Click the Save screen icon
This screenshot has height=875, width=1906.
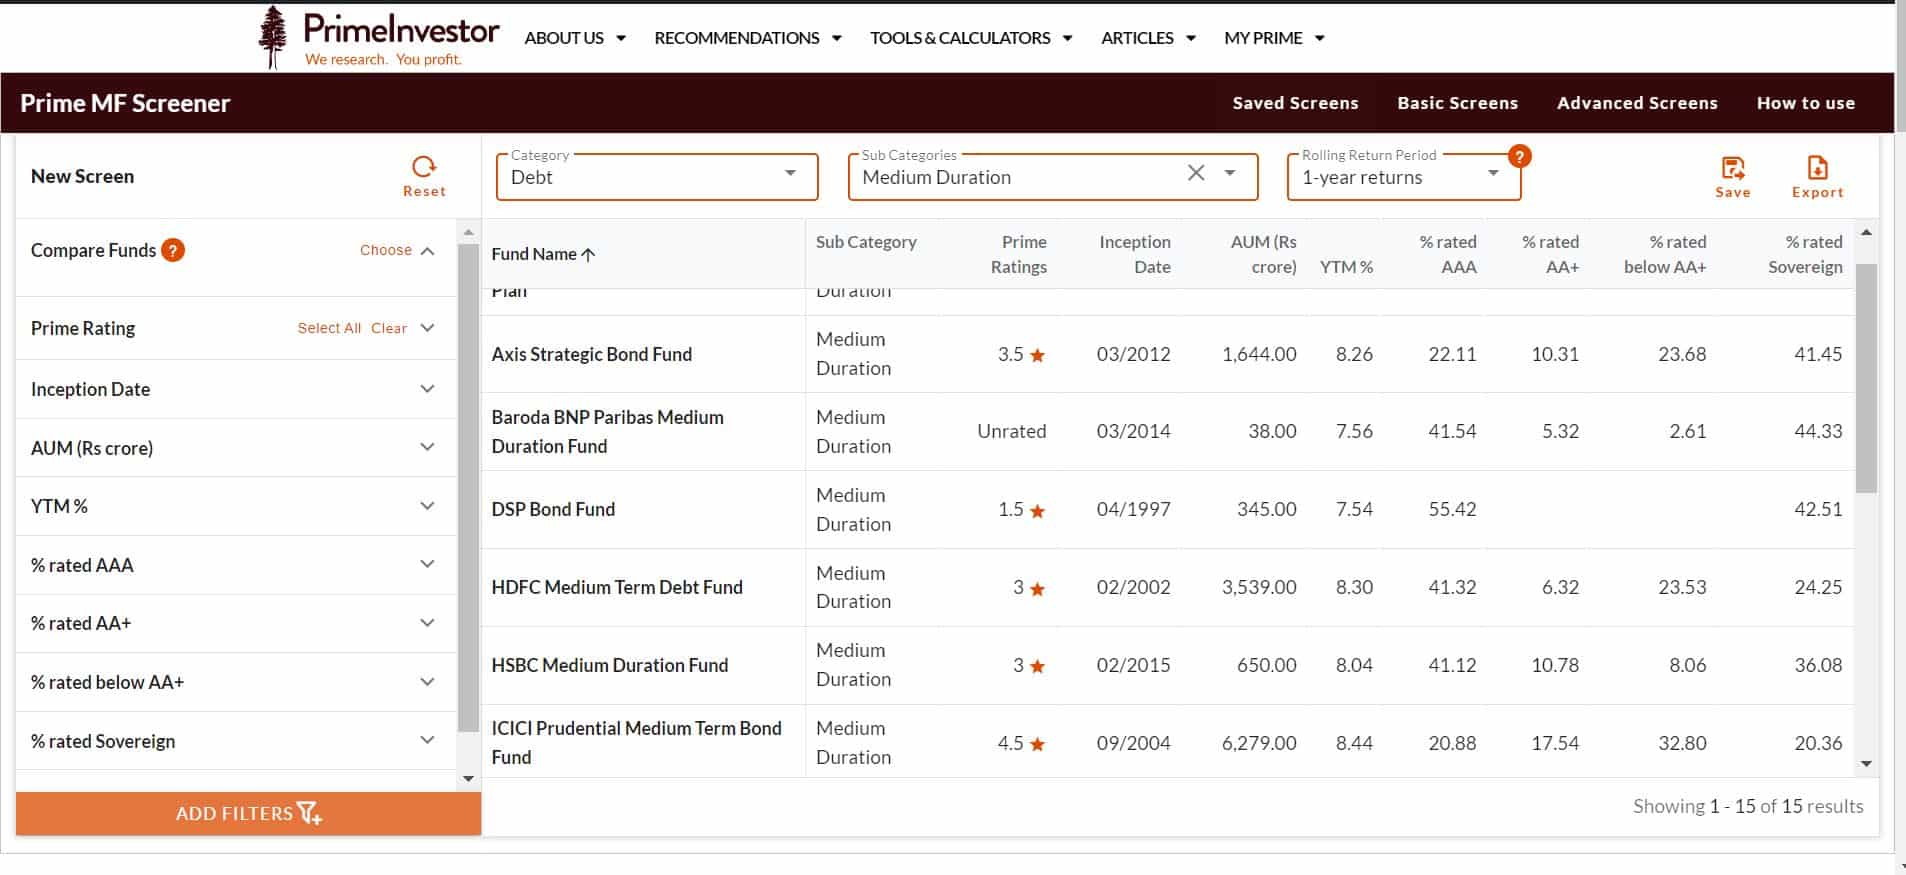[1733, 167]
